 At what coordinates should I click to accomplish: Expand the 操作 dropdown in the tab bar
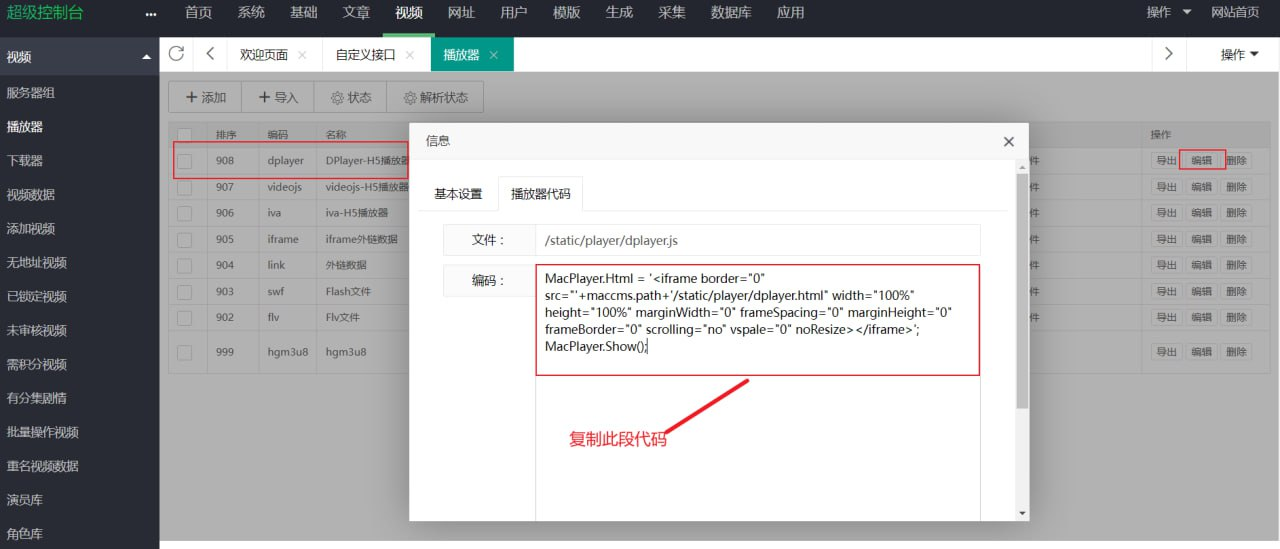coord(1239,55)
